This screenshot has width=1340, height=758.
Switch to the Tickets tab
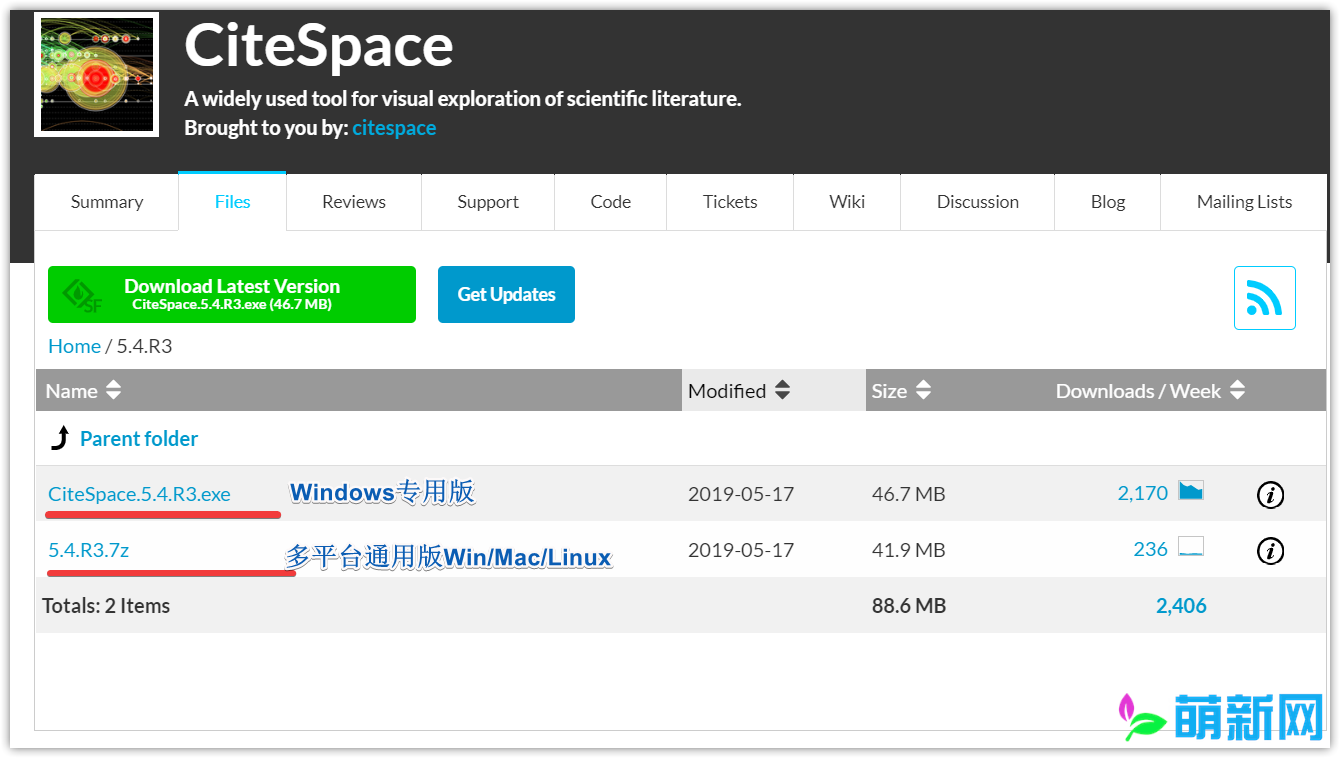[730, 201]
